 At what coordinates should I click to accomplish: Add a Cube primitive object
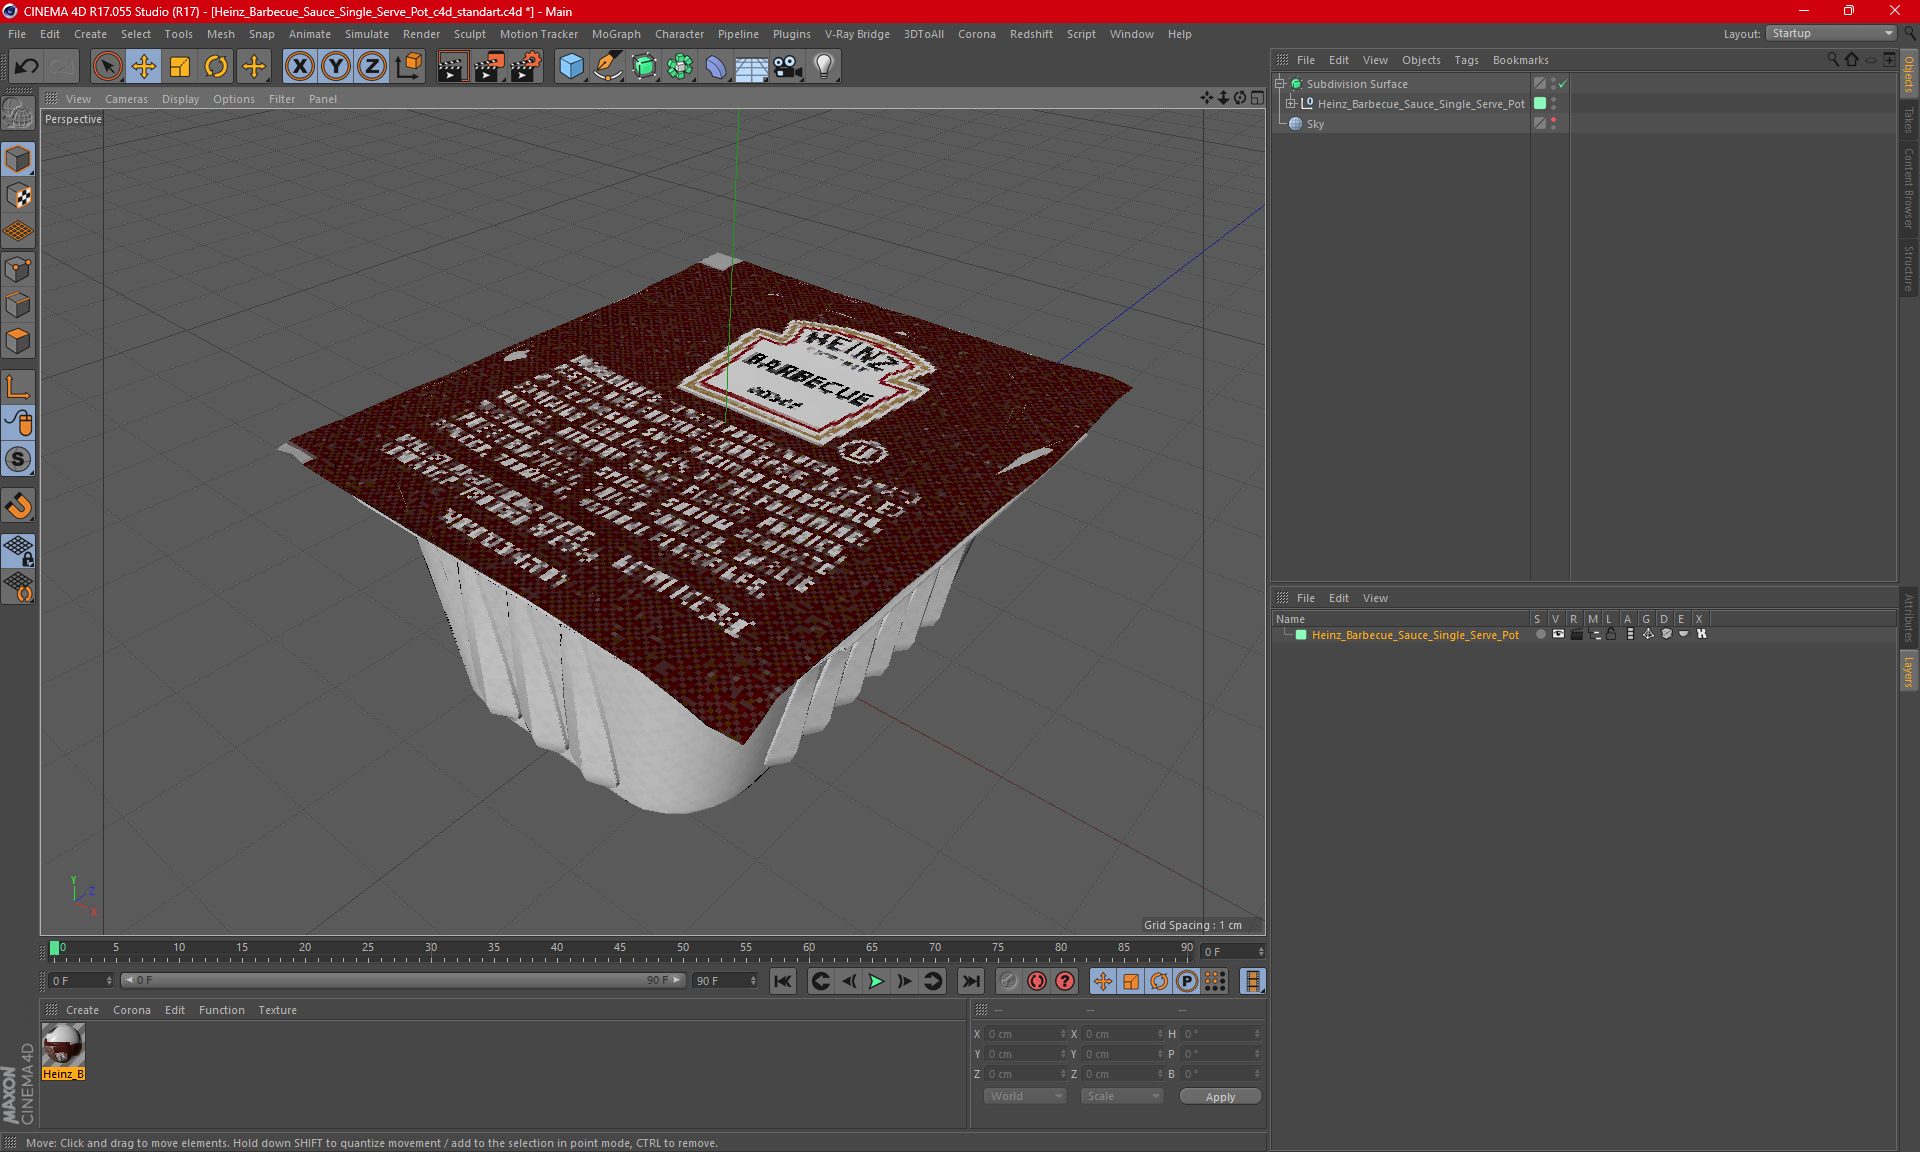tap(571, 67)
